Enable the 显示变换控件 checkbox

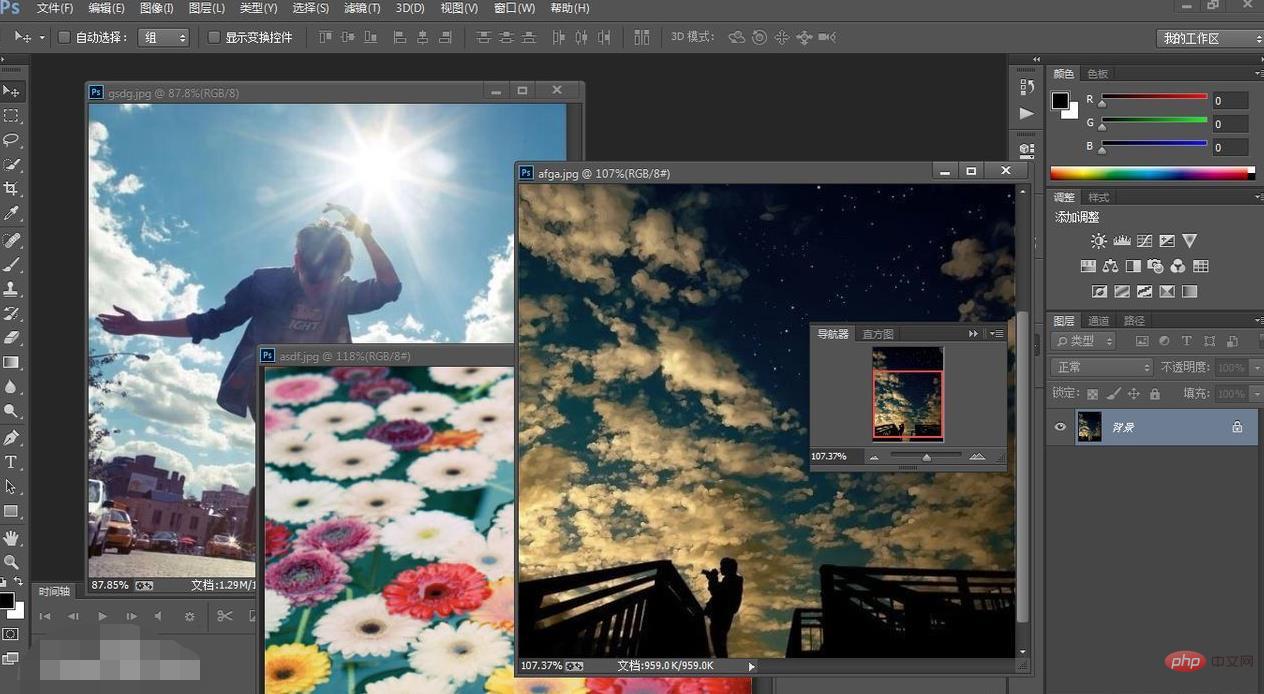pyautogui.click(x=213, y=38)
